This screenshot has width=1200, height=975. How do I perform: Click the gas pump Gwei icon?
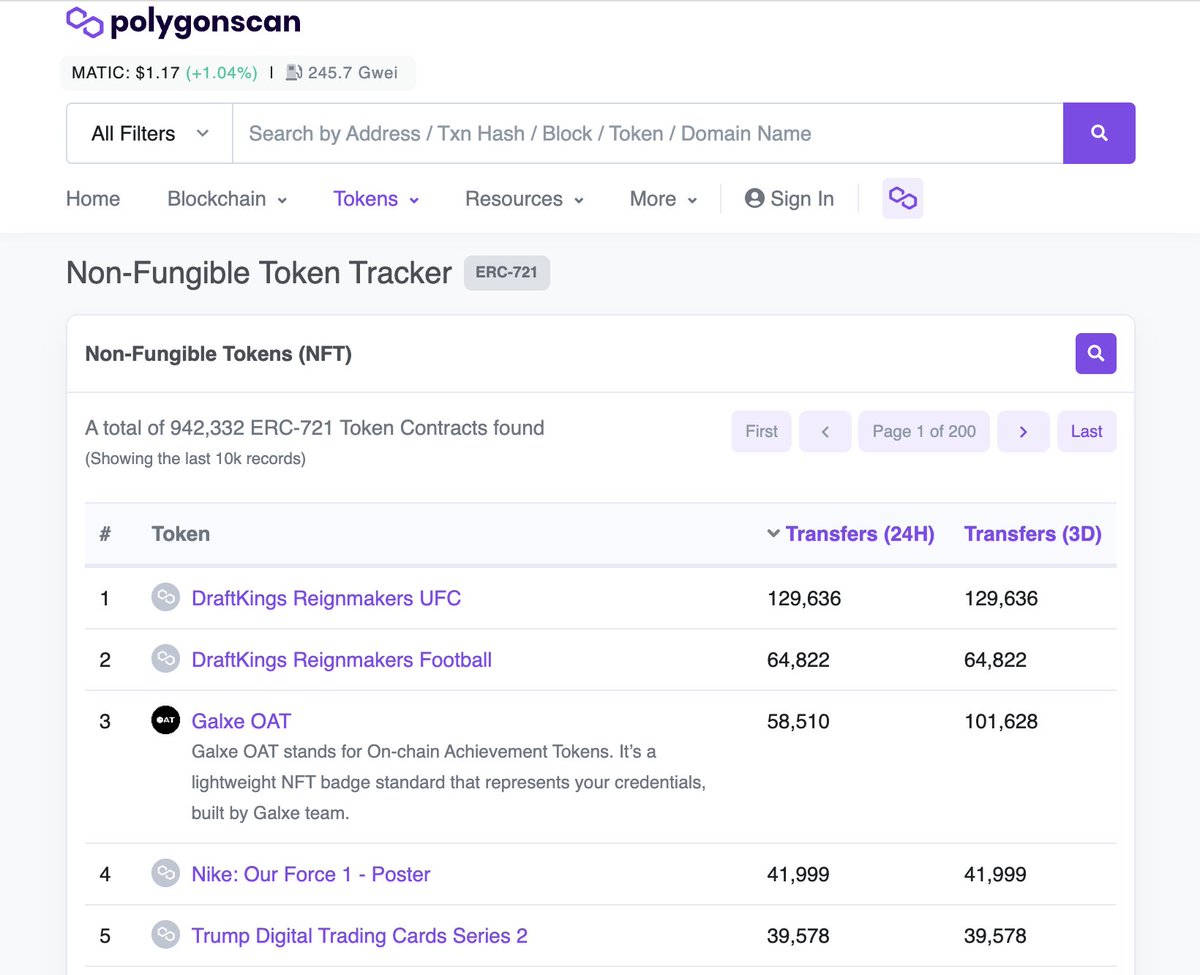[x=294, y=73]
